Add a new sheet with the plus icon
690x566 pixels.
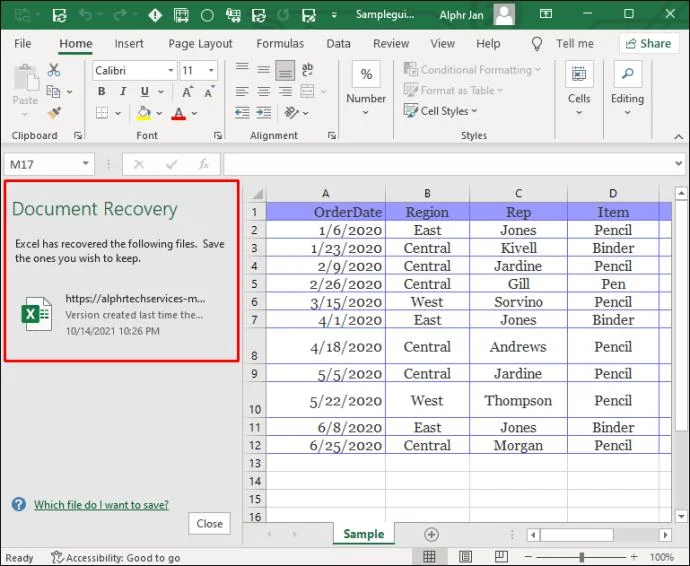click(431, 534)
